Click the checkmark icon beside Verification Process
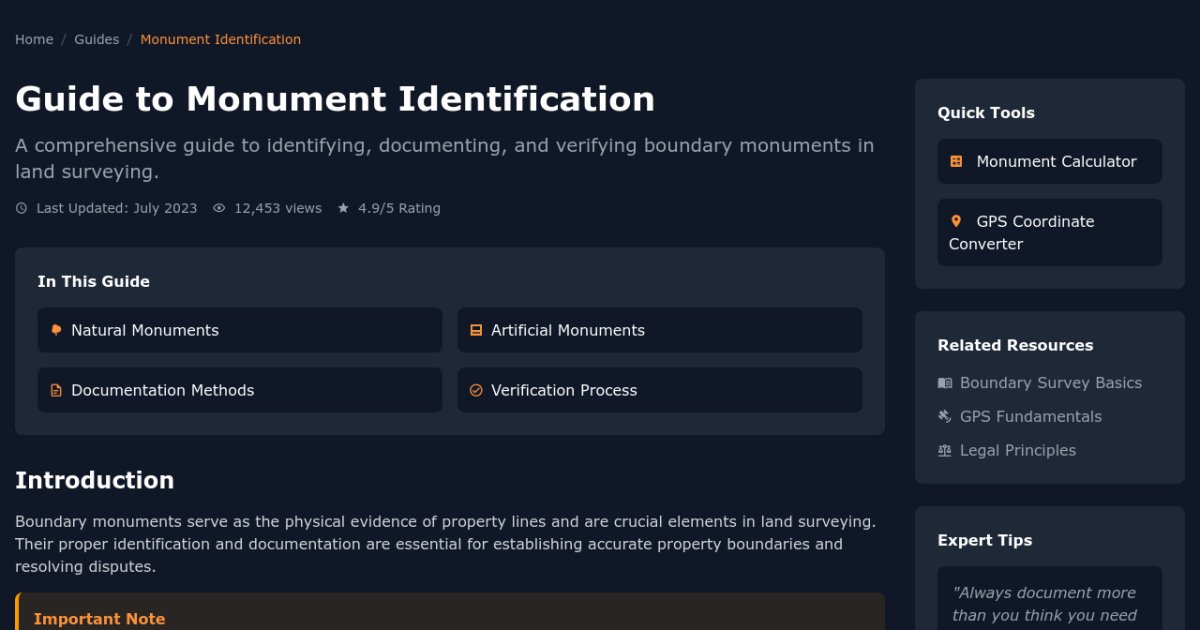 [x=476, y=390]
